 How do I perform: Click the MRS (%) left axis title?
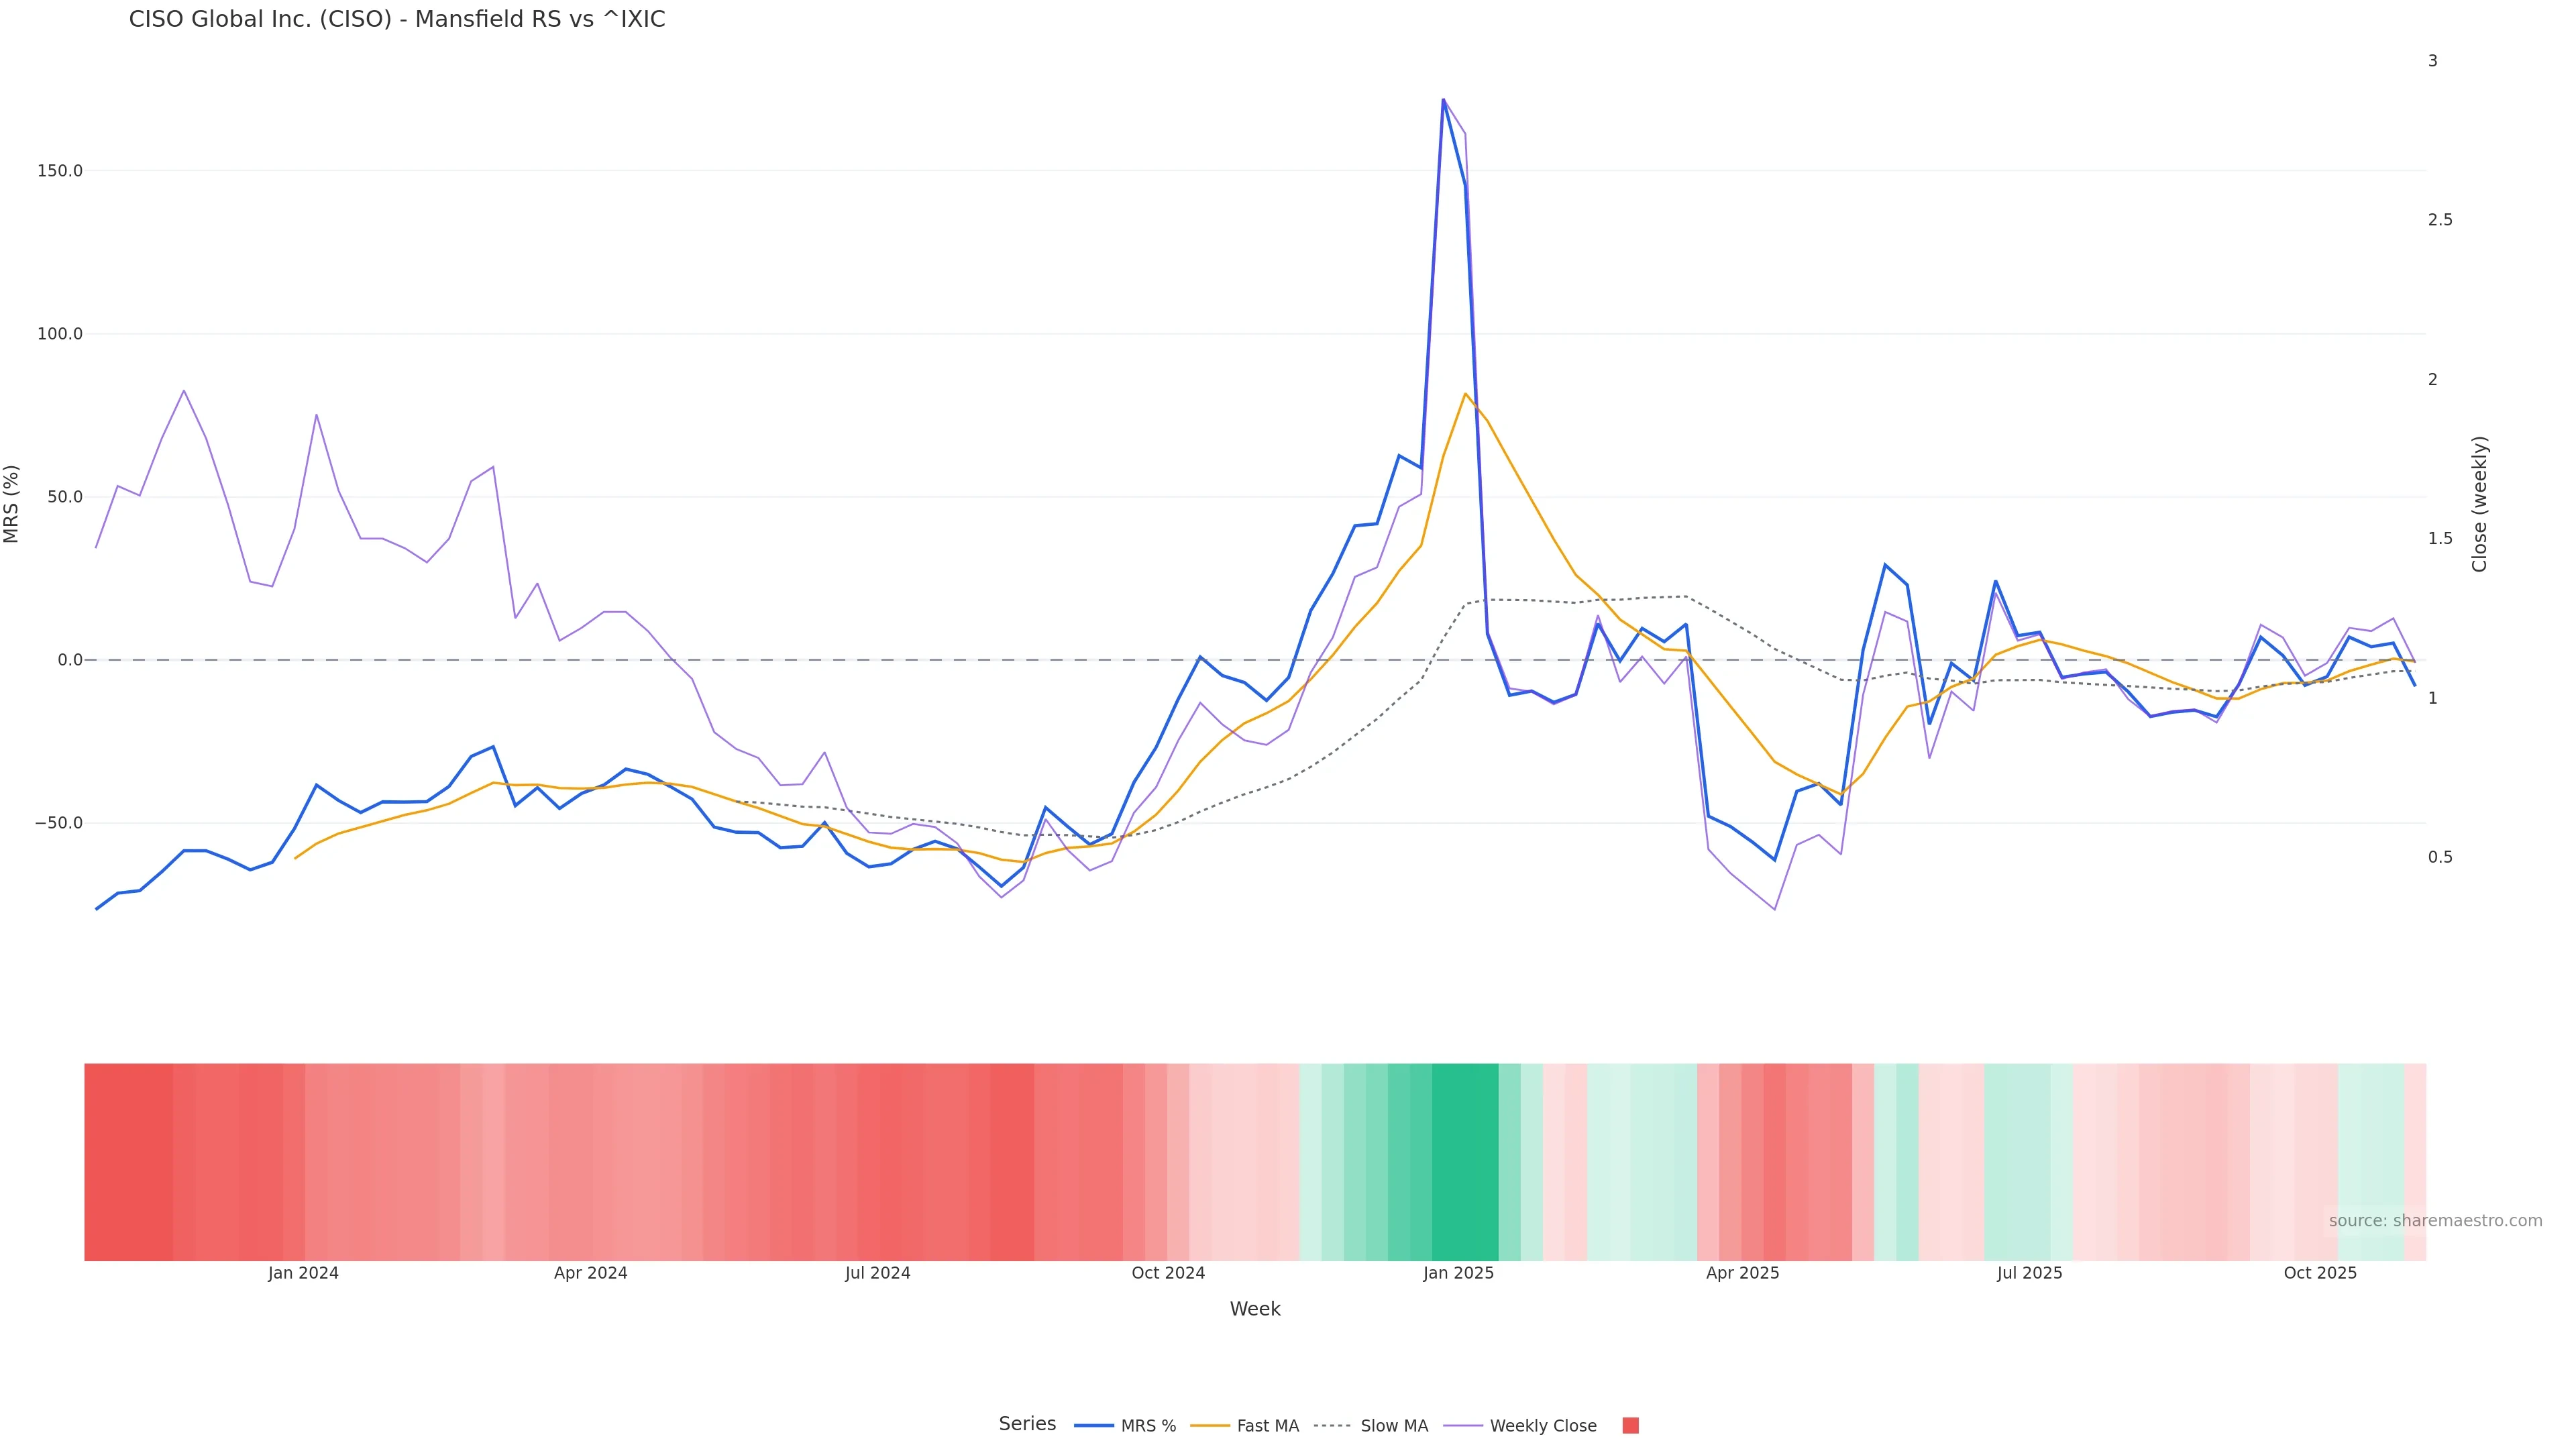(x=12, y=504)
